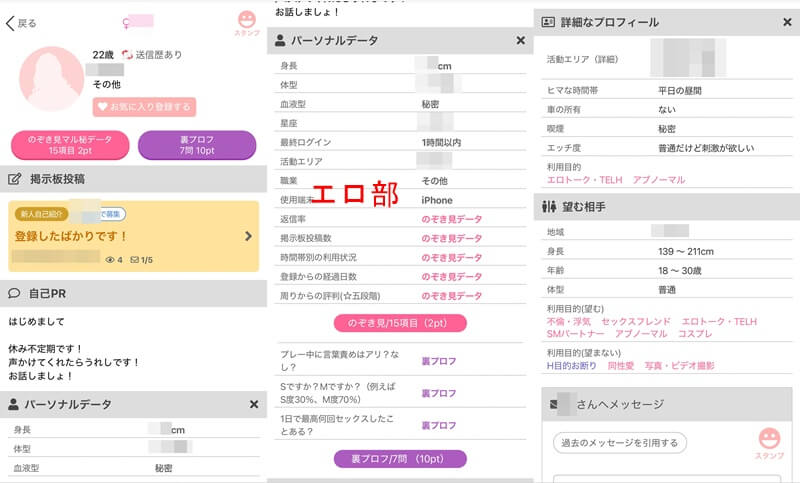The image size is (800, 483).
Task: Close the パーソナルデータ section below 自己PR
Action: 254,404
